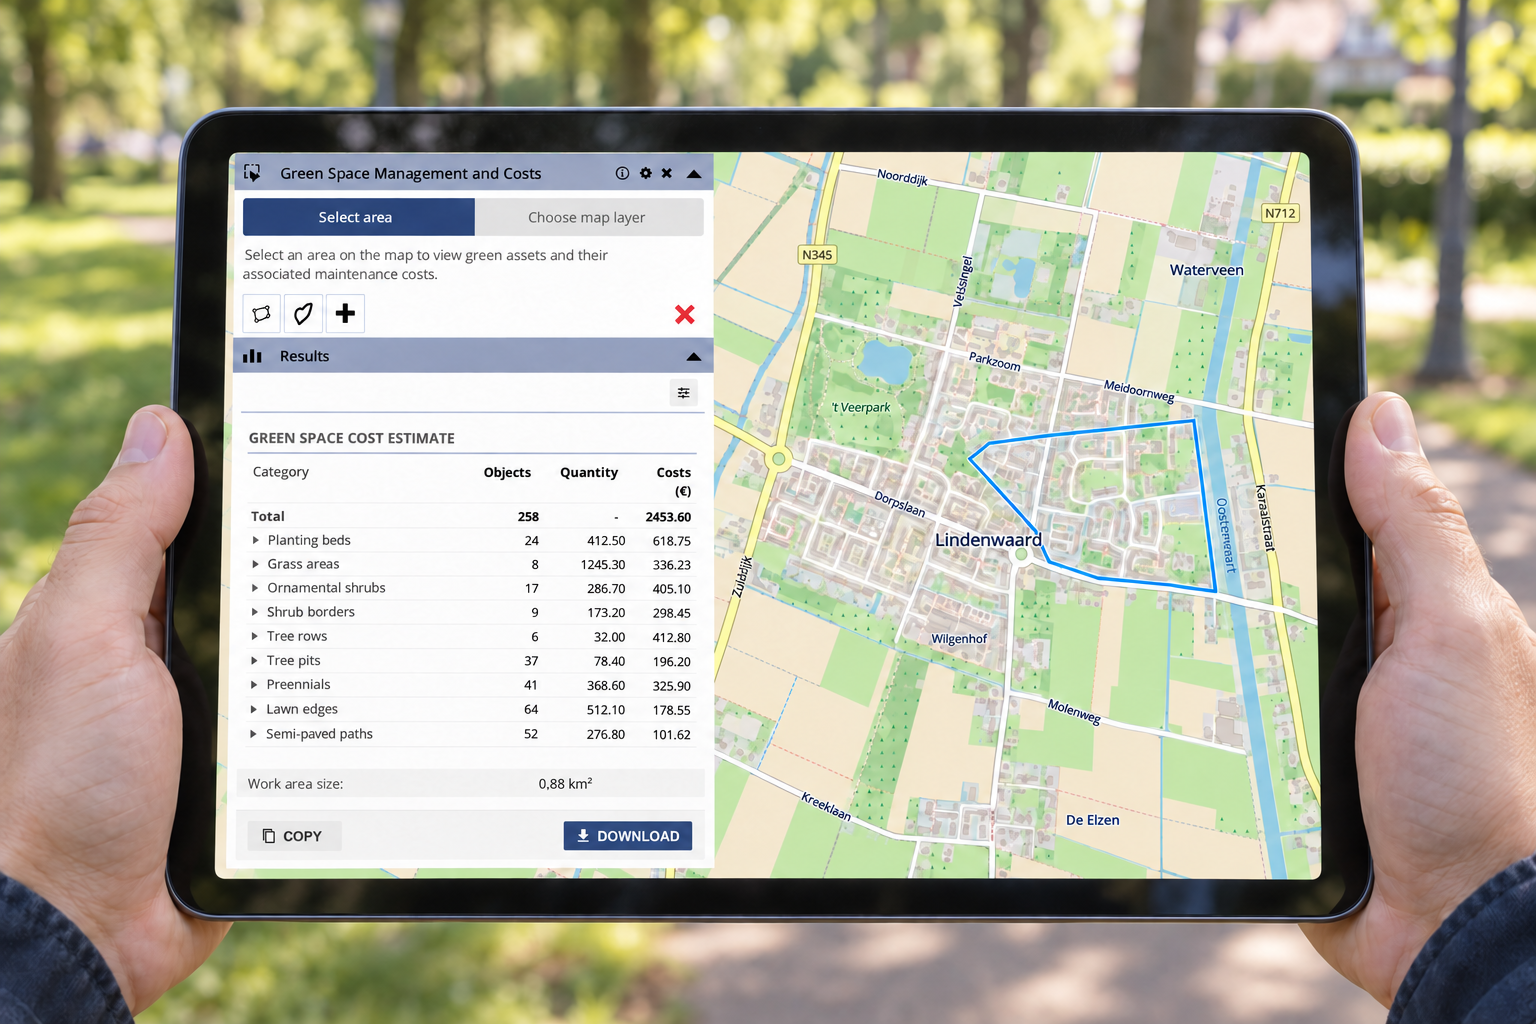Click the work area size 0,88 km²
This screenshot has width=1536, height=1024.
pos(565,784)
